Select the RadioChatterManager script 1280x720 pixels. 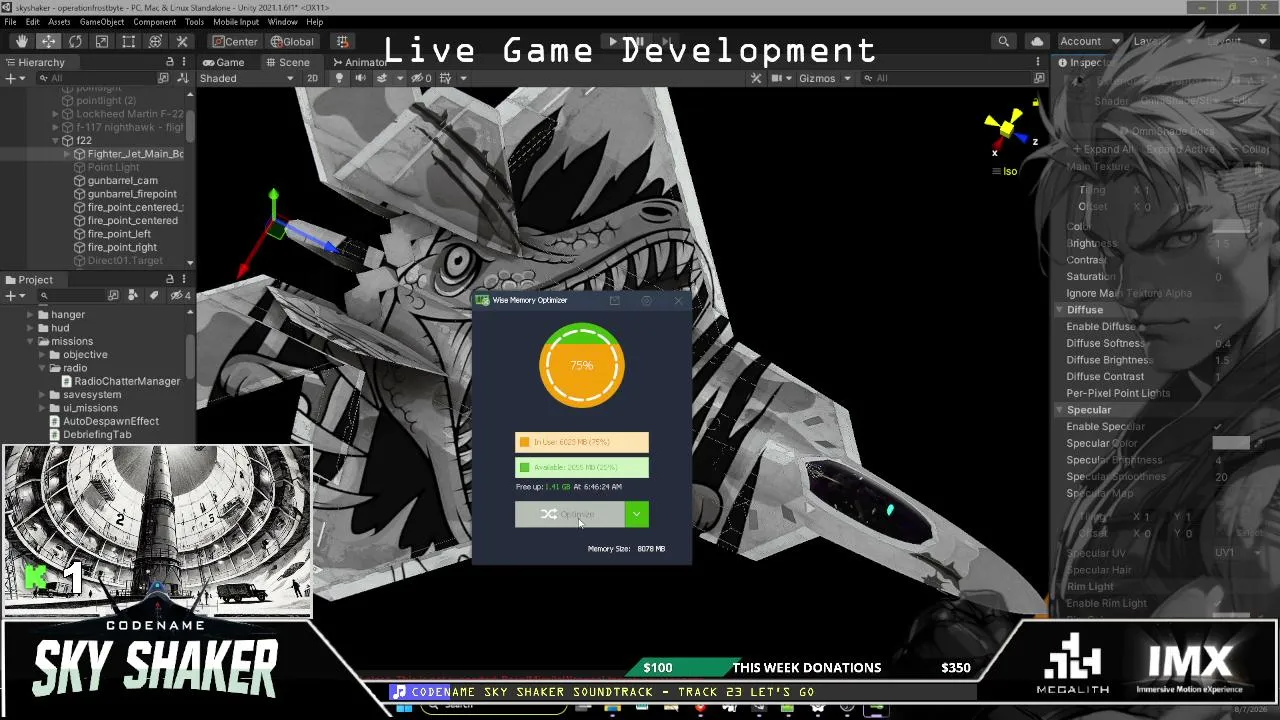coord(121,381)
